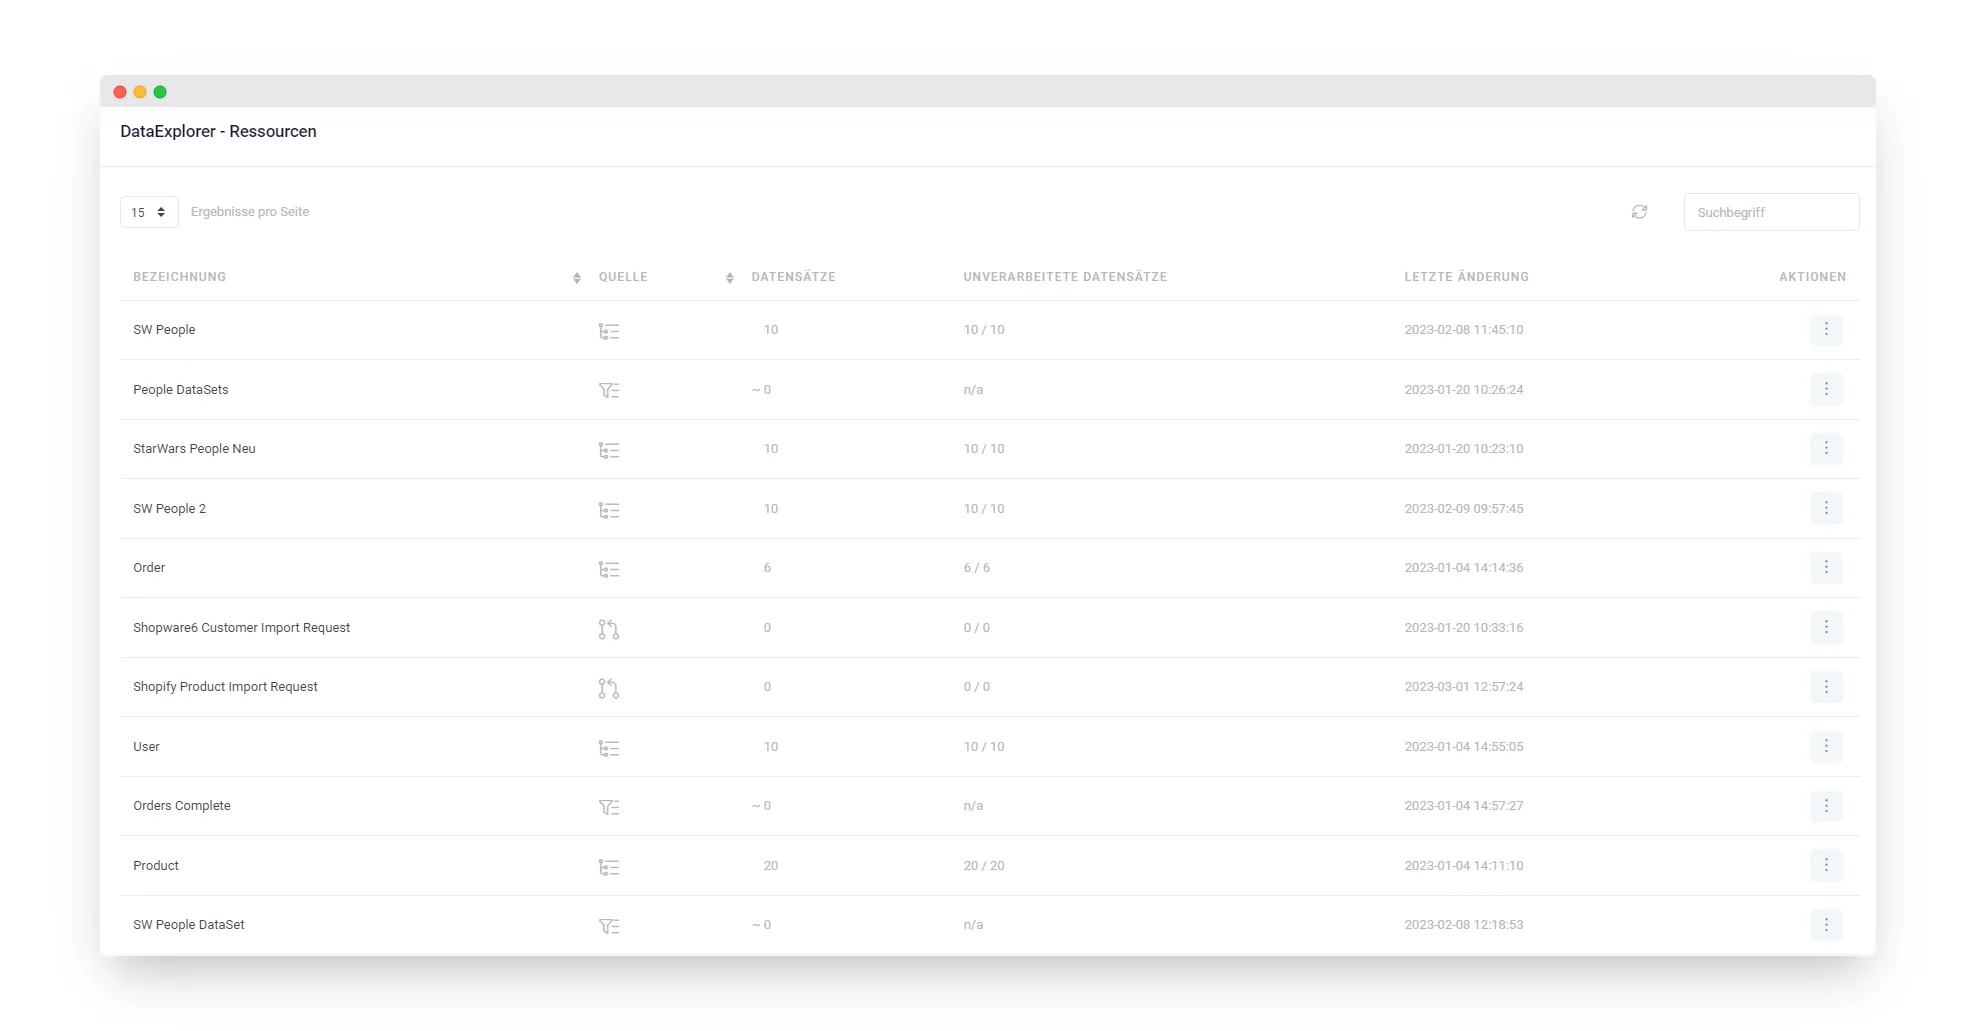
Task: Click the Letzte Änderung column header
Action: point(1466,277)
